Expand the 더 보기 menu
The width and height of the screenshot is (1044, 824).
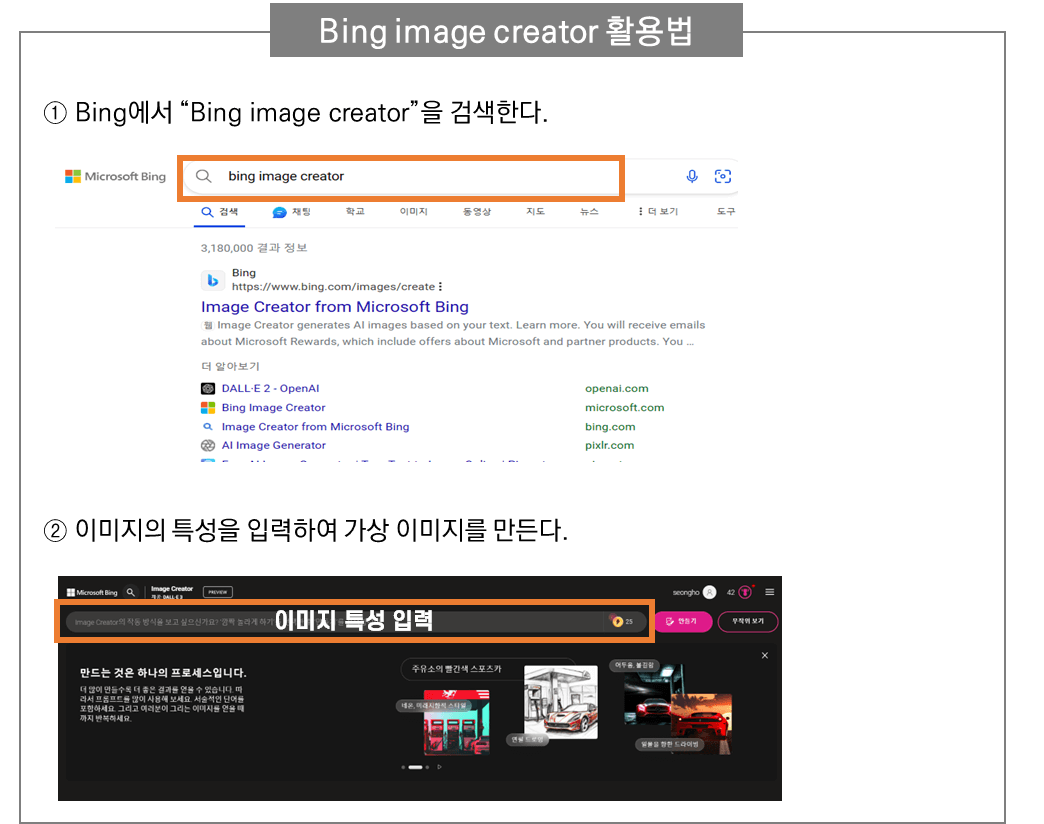tap(658, 211)
